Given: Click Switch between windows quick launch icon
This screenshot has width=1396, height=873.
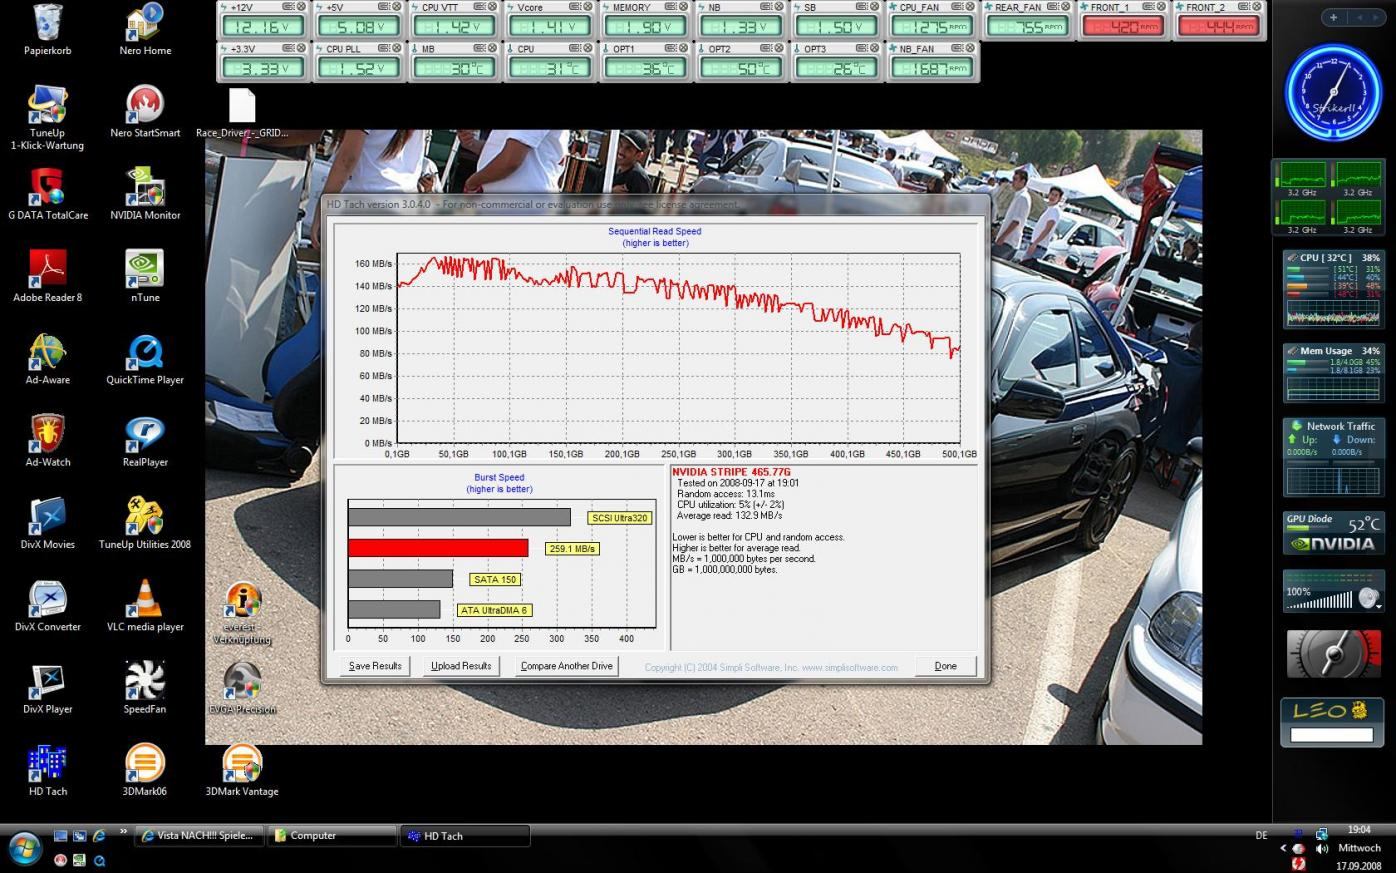Looking at the screenshot, I should (x=80, y=836).
